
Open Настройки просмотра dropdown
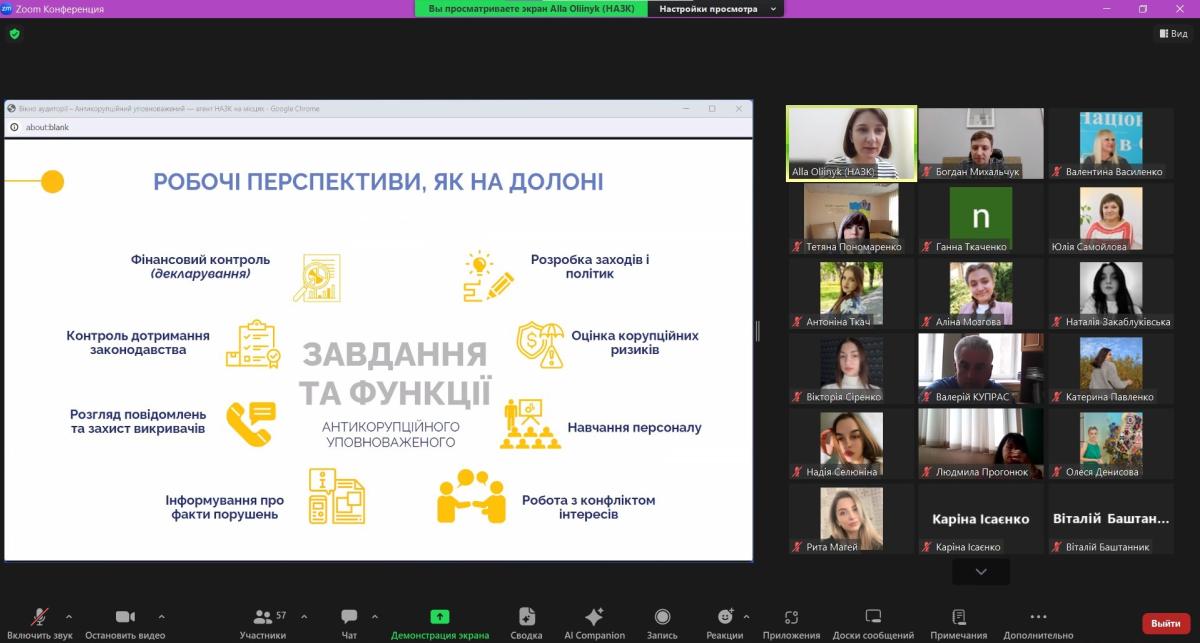pyautogui.click(x=715, y=9)
